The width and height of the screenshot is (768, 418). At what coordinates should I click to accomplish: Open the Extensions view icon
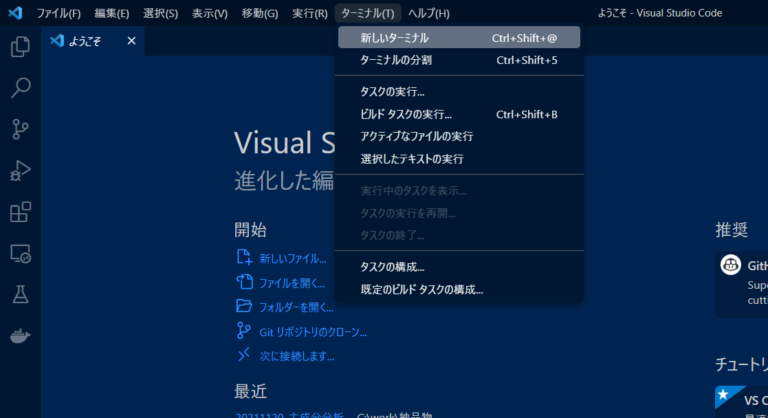point(20,212)
